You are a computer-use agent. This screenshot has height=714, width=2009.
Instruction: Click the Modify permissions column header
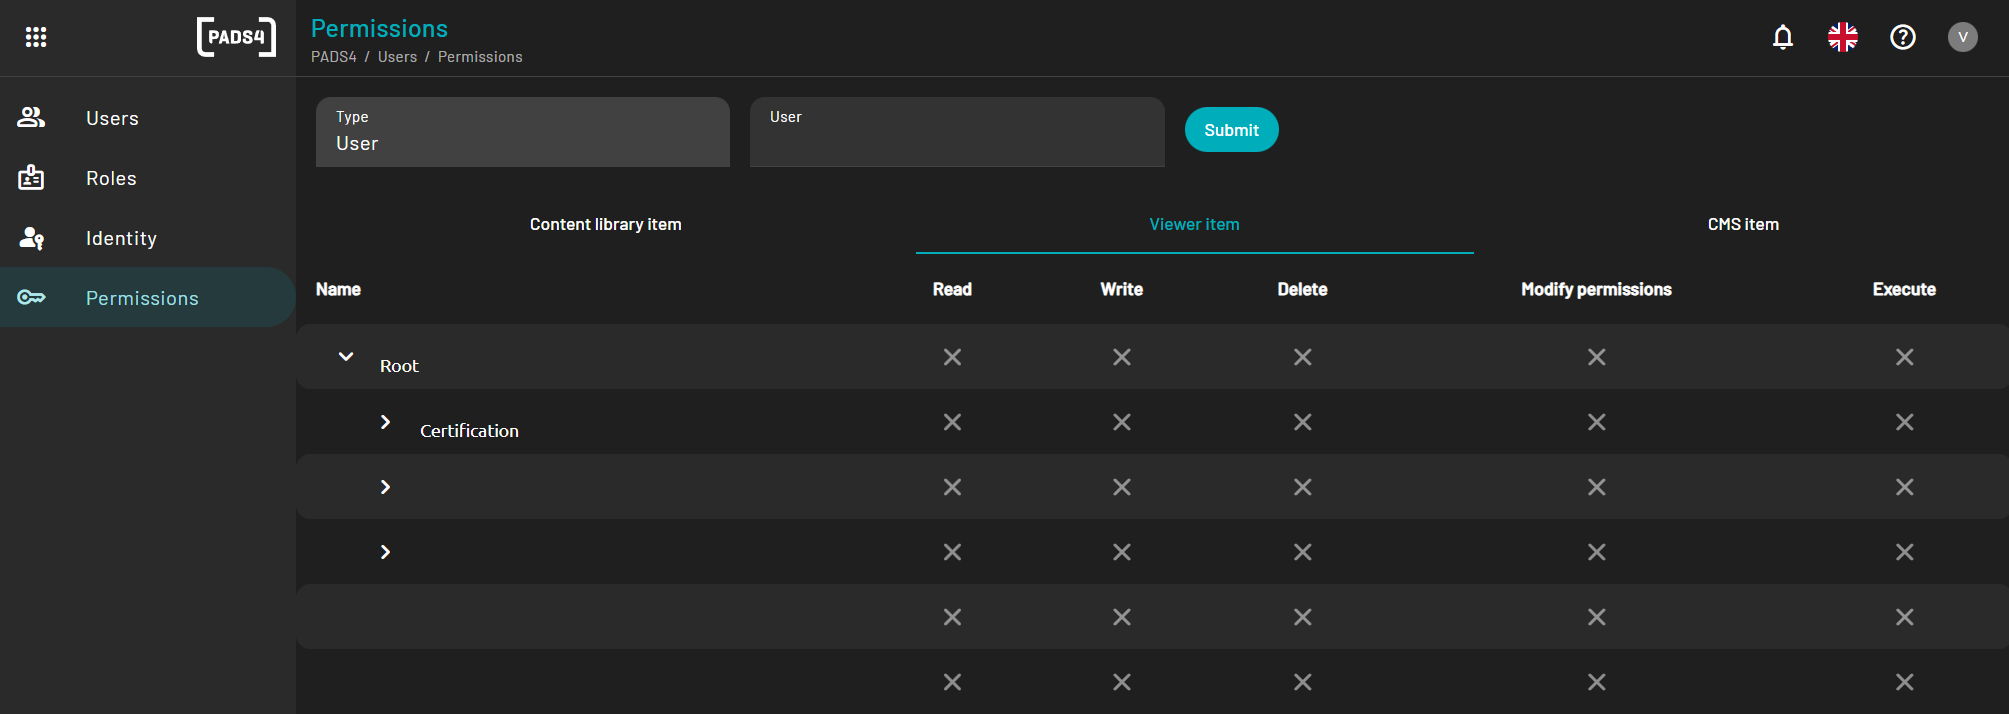(1596, 289)
